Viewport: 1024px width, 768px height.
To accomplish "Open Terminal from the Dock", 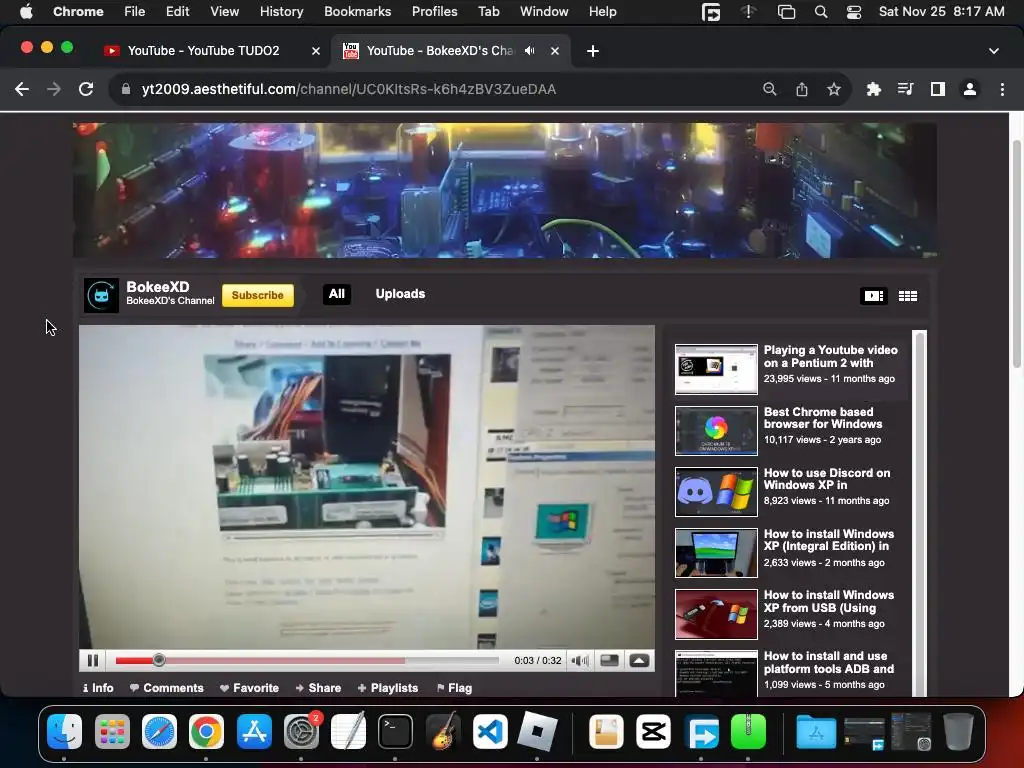I will [395, 731].
